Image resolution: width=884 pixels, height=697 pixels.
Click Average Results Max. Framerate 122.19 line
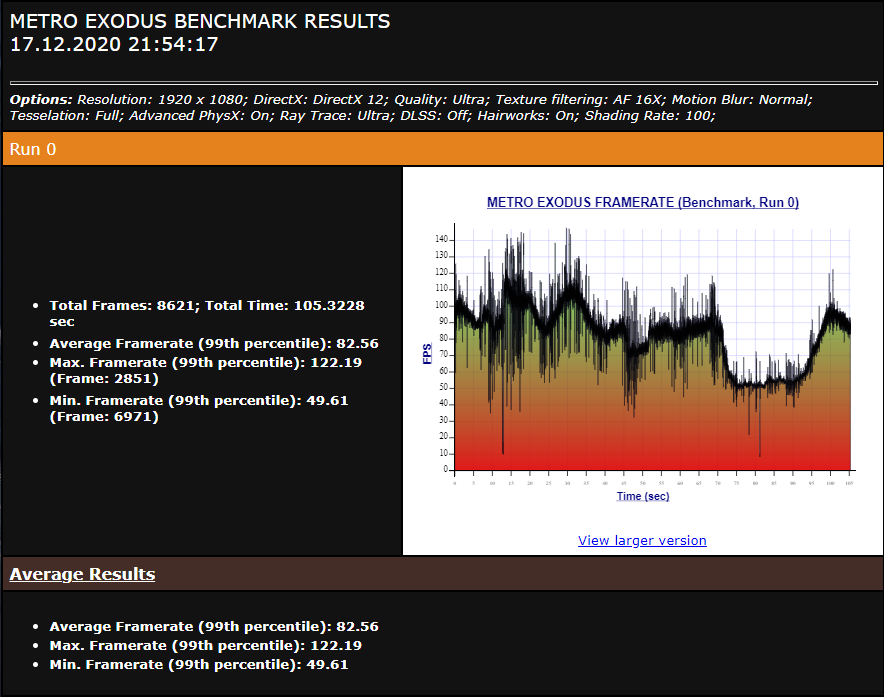[206, 646]
